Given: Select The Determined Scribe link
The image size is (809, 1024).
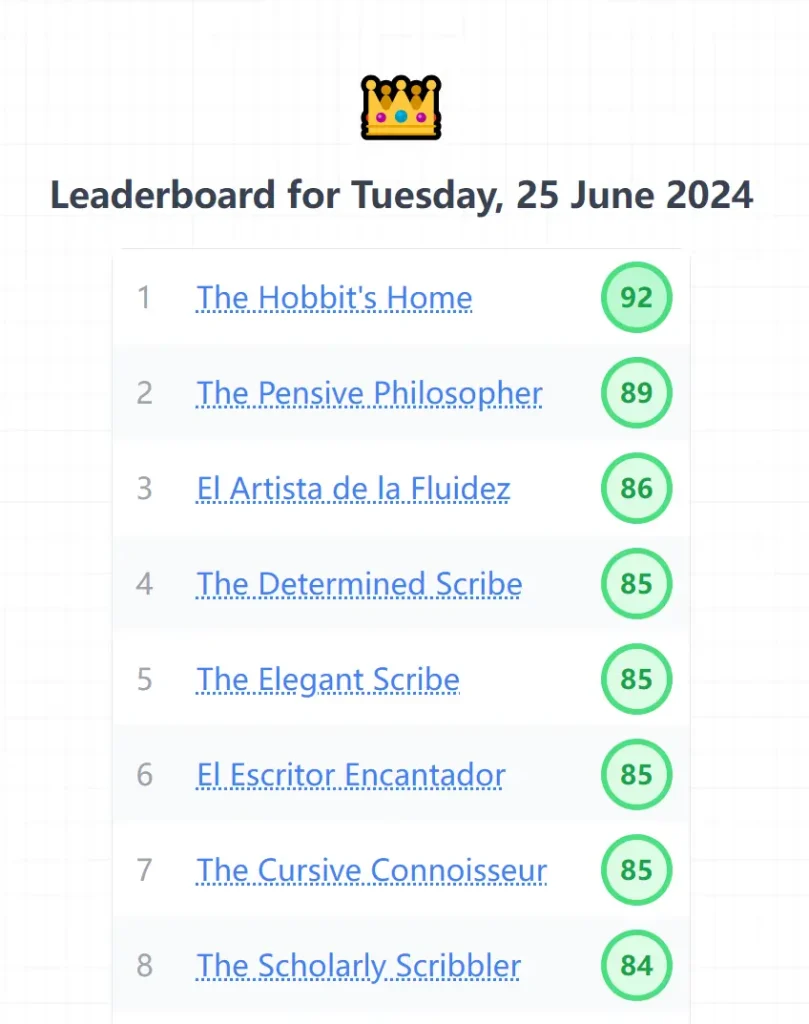Looking at the screenshot, I should click(x=359, y=584).
